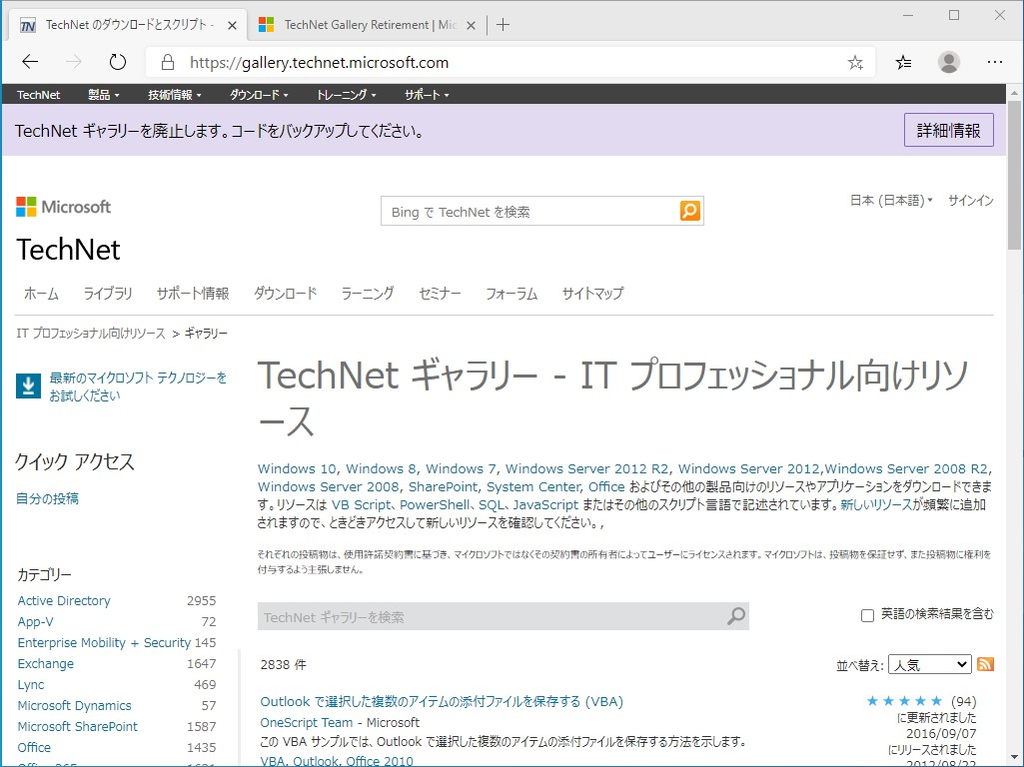Open the 人気 sort order dropdown
This screenshot has width=1024, height=767.
tap(930, 664)
